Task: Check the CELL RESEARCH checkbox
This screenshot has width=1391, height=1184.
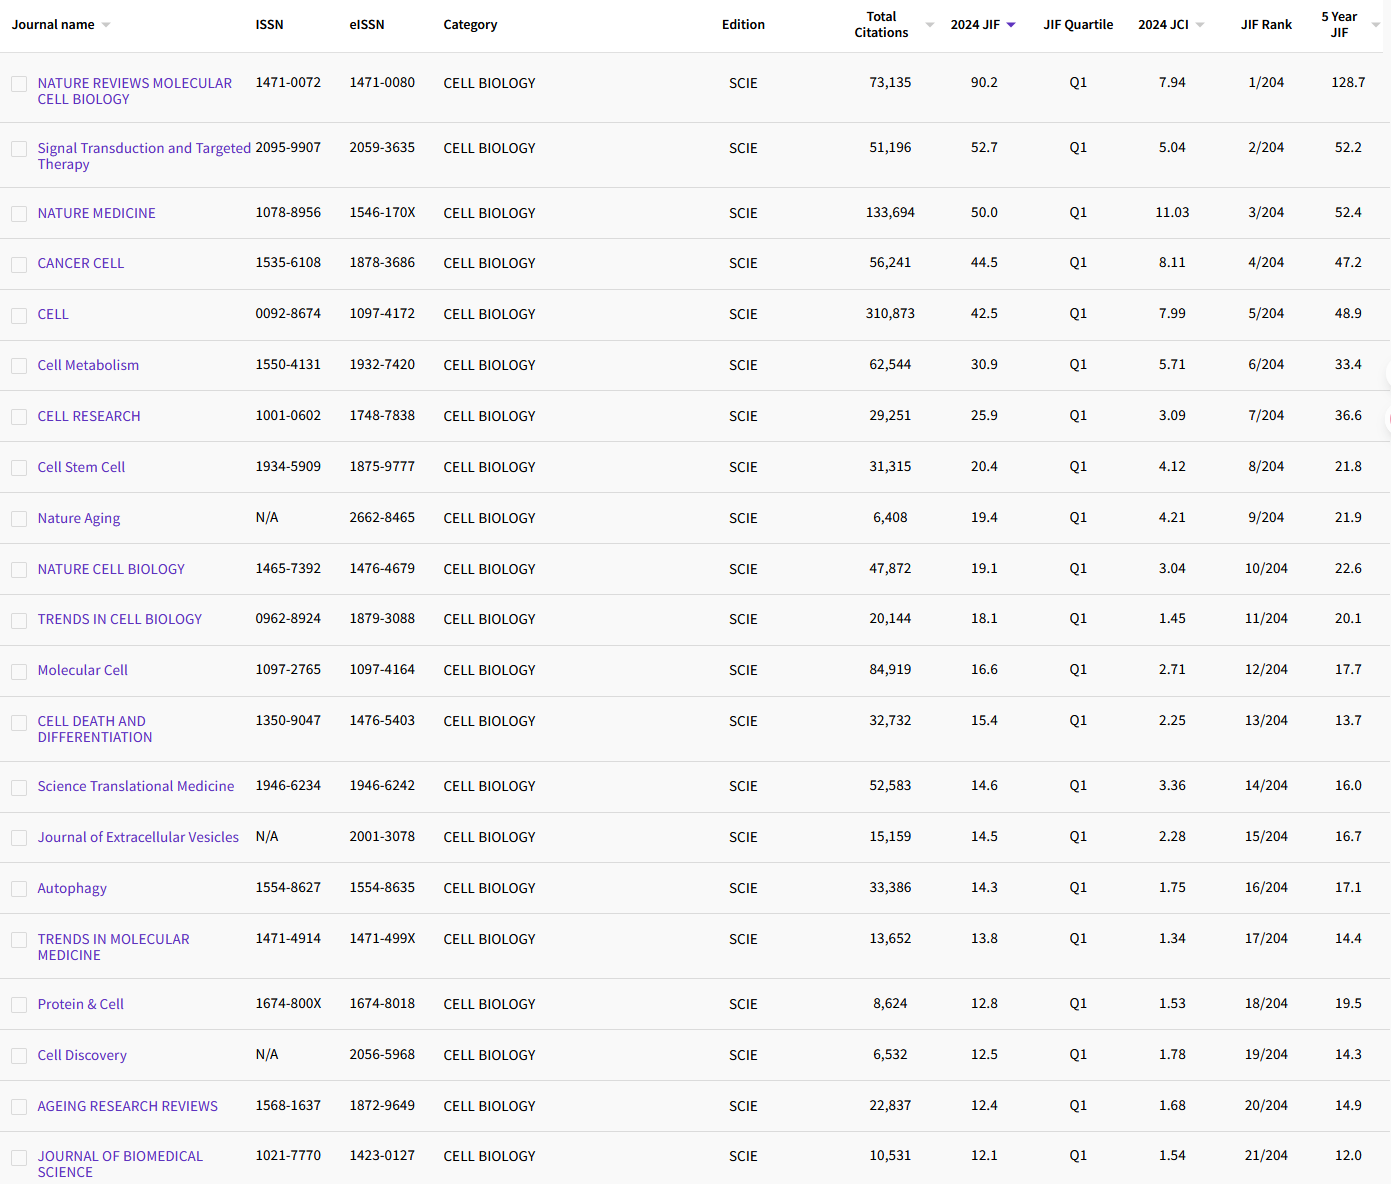Action: [19, 417]
